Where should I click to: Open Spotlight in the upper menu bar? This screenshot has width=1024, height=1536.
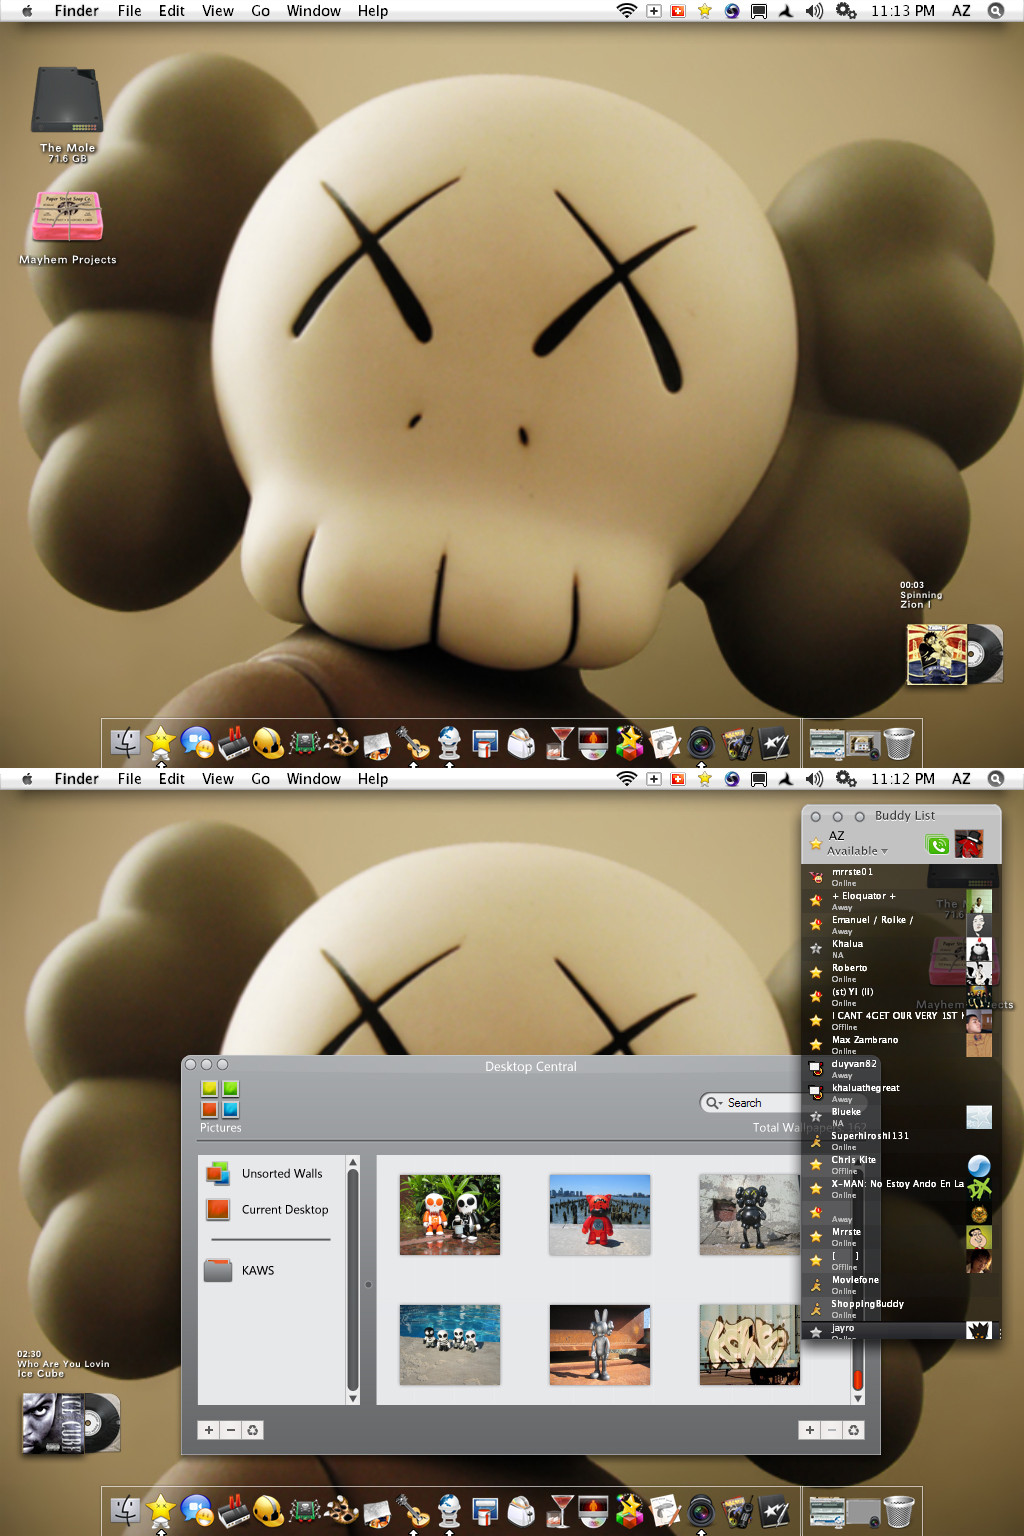tap(996, 11)
